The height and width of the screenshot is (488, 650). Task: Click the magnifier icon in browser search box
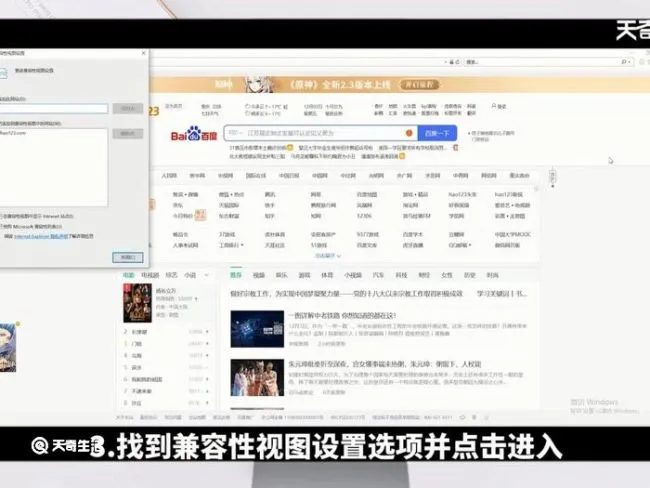pos(623,62)
